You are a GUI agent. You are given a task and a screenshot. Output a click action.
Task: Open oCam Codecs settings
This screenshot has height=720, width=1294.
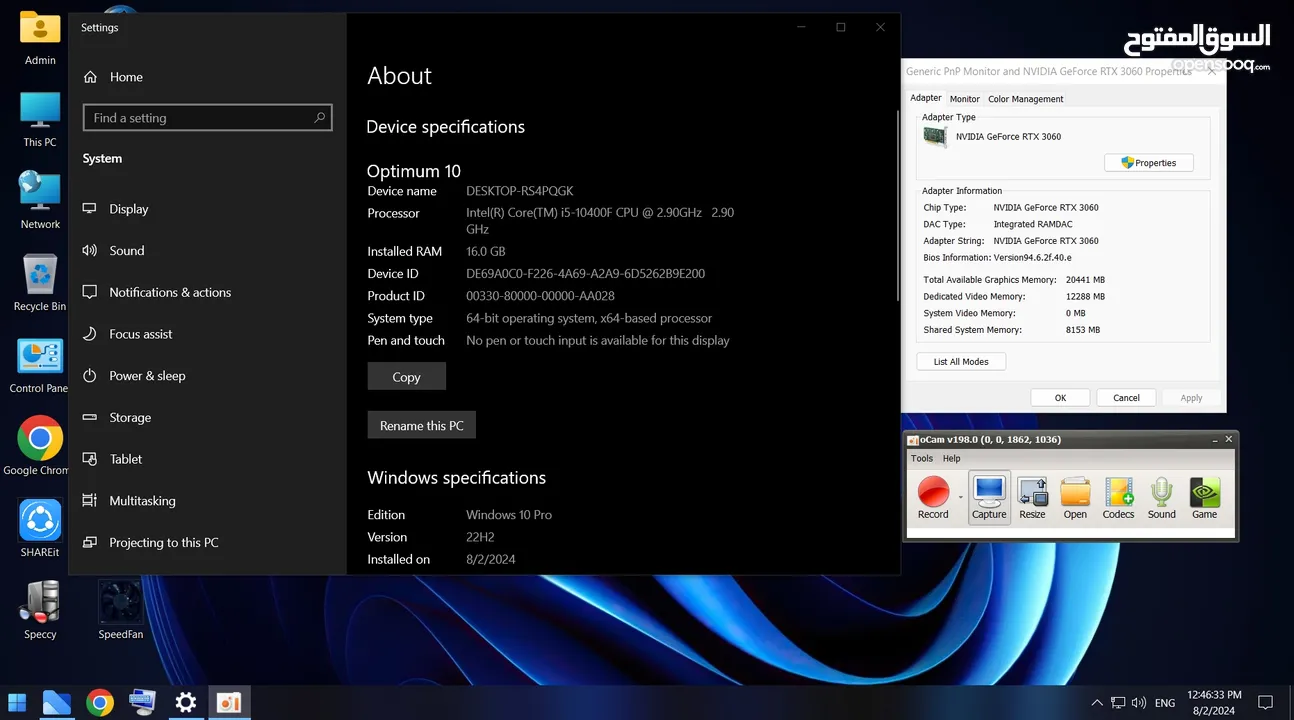(x=1118, y=498)
